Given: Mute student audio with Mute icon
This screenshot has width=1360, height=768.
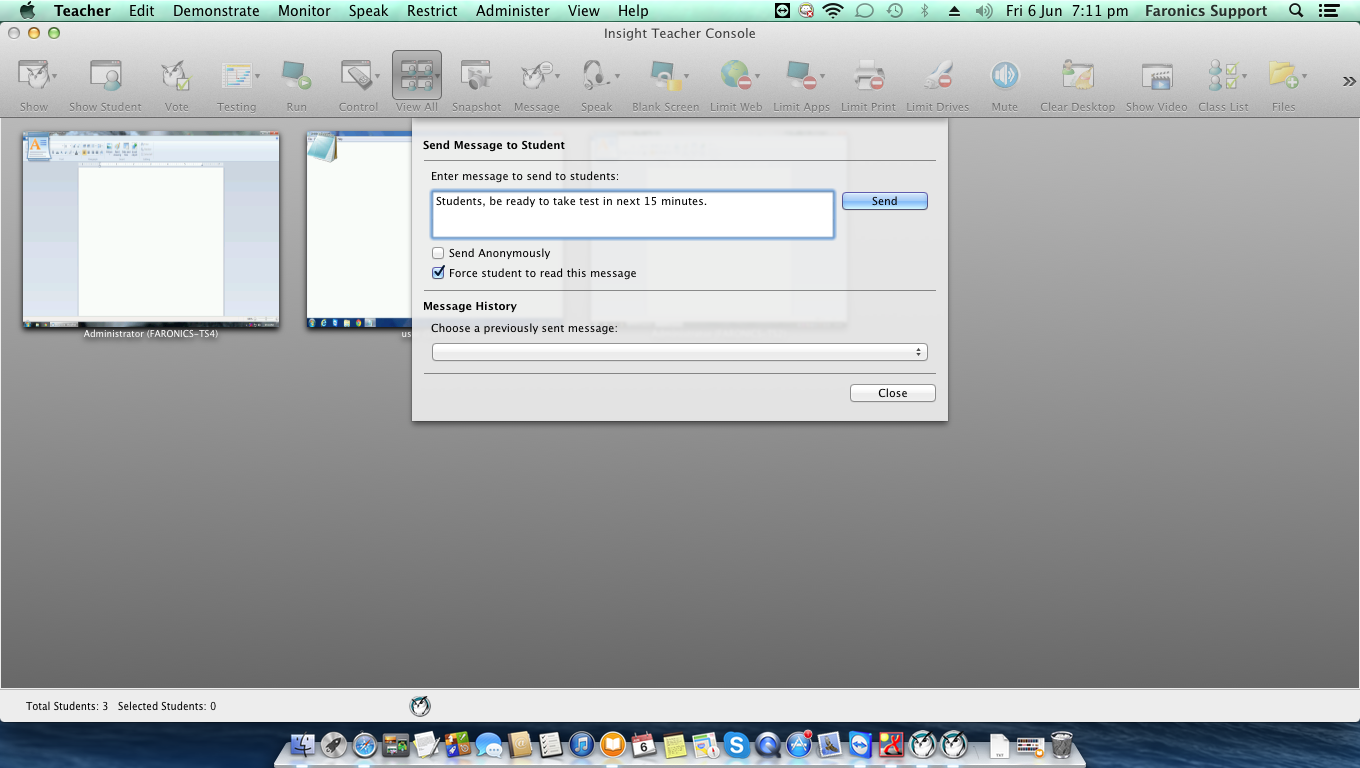Looking at the screenshot, I should (1004, 78).
